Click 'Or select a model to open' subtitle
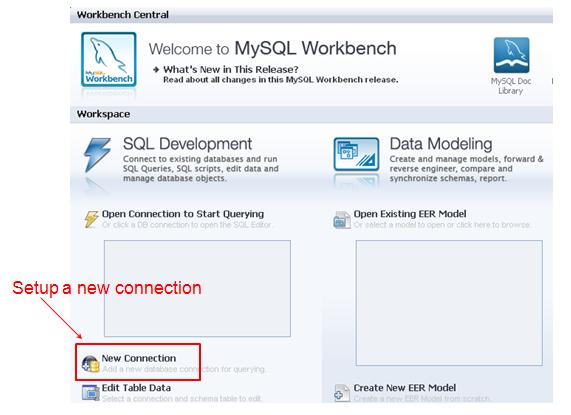Viewport: 571px width, 415px height. click(442, 225)
